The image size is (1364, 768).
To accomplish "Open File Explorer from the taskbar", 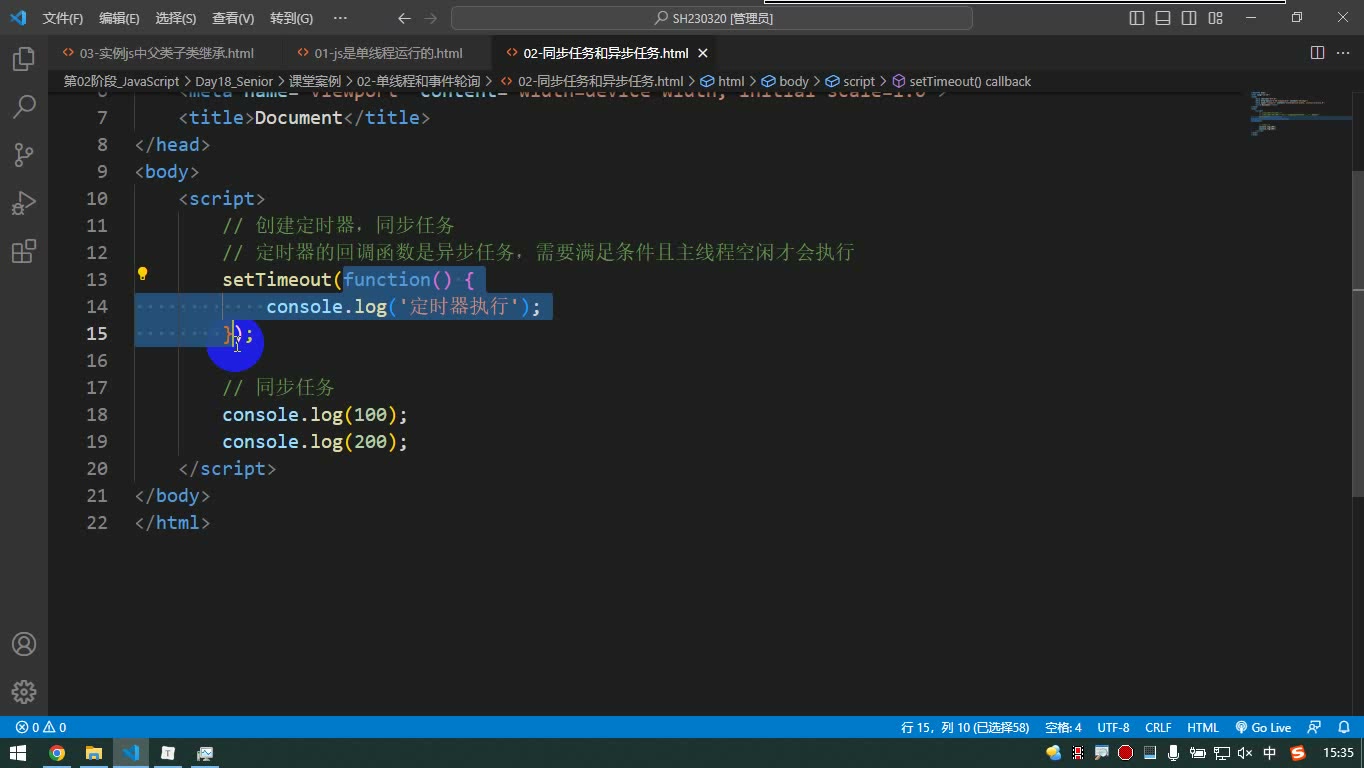I will coord(94,753).
